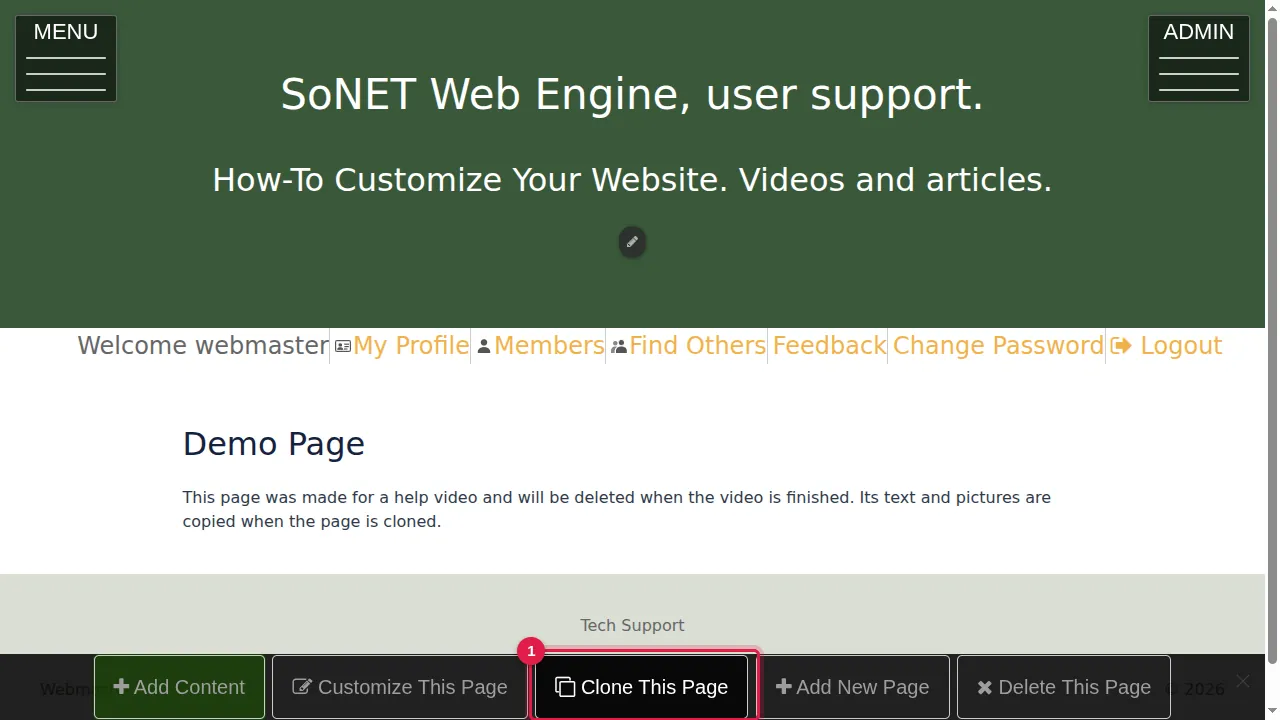Image resolution: width=1280 pixels, height=720 pixels.
Task: Click Add New Page button
Action: (x=853, y=687)
